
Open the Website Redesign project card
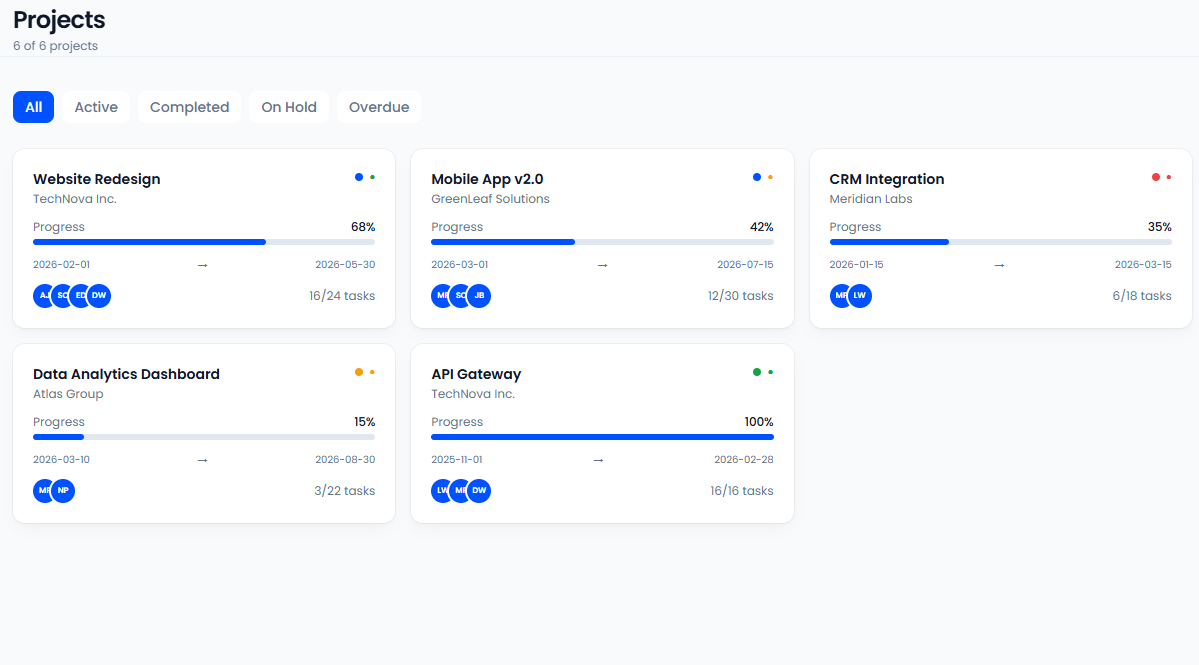coord(203,238)
